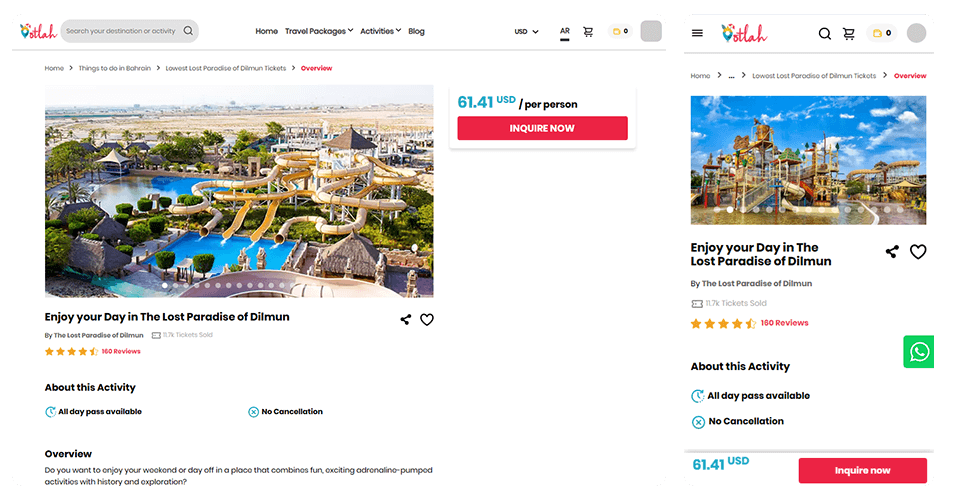Open Things to do in Bahrain breadcrumb
This screenshot has width=960, height=500.
[114, 68]
